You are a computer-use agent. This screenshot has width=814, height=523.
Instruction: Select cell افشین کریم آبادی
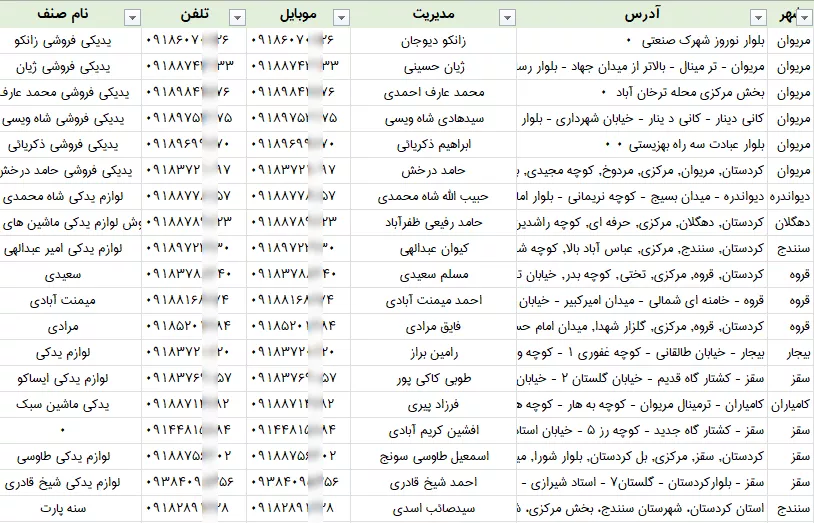point(433,430)
